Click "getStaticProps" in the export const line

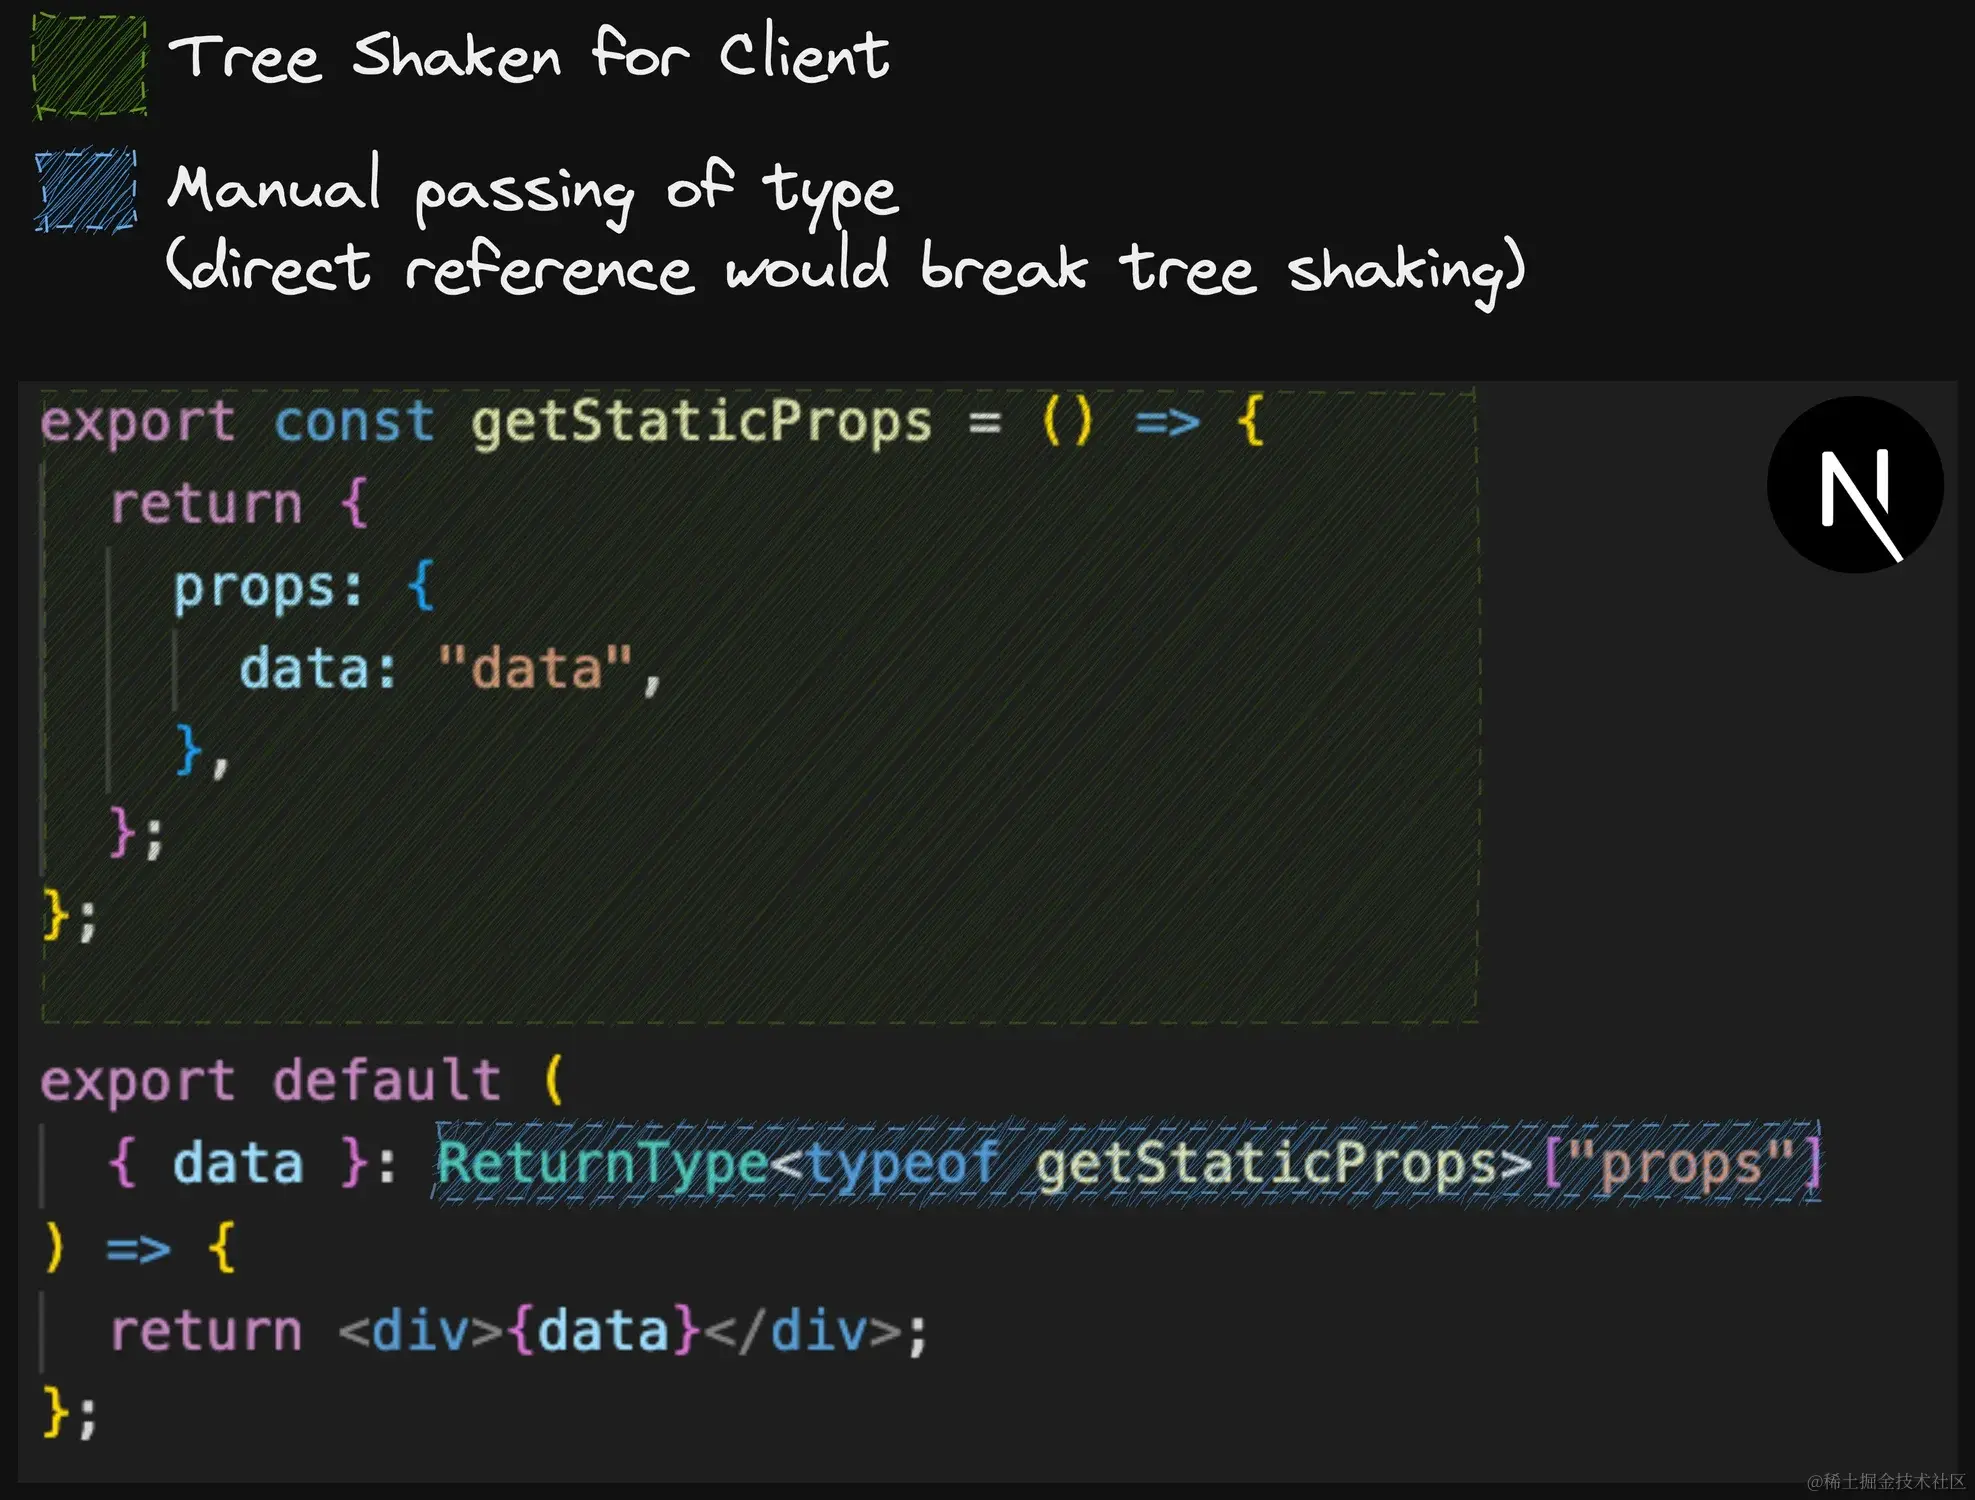point(701,423)
